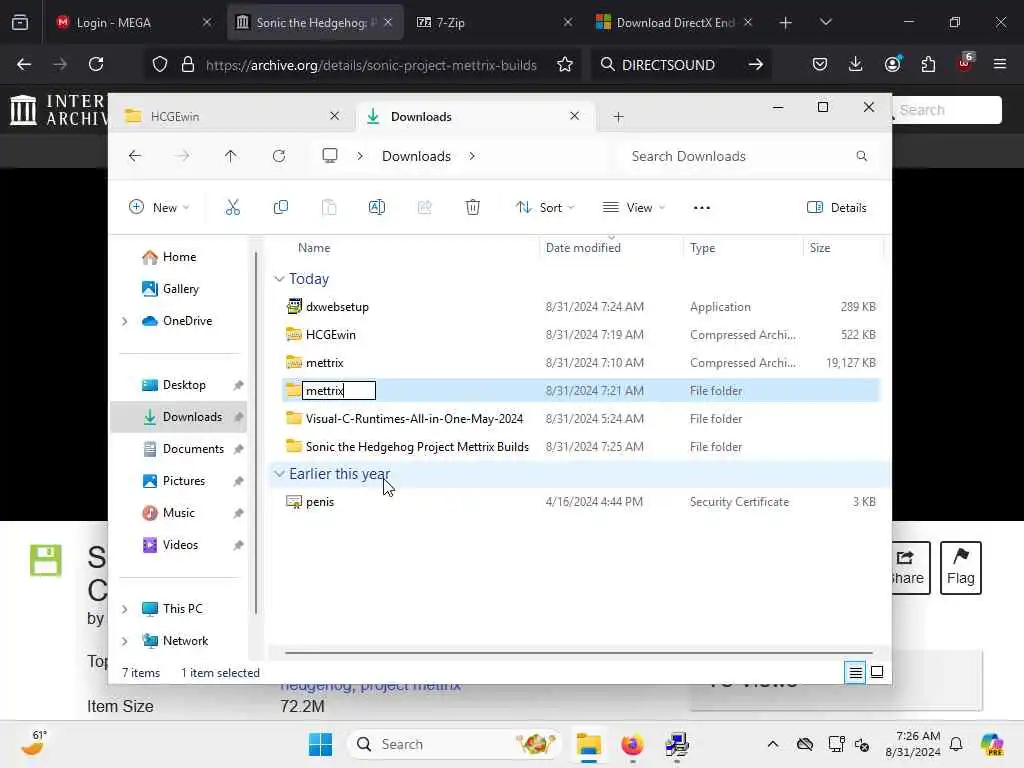Open the Save to Pocket icon
This screenshot has height=768, width=1024.
tap(820, 64)
